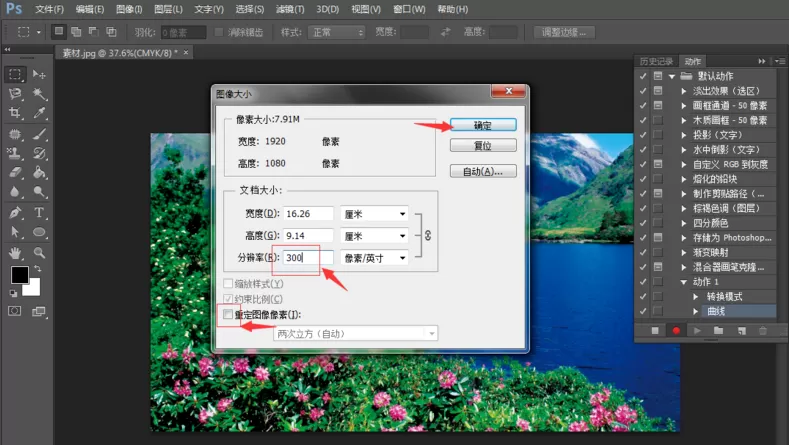The width and height of the screenshot is (789, 445).
Task: Open the 滤镜(T) menu
Action: [x=290, y=9]
